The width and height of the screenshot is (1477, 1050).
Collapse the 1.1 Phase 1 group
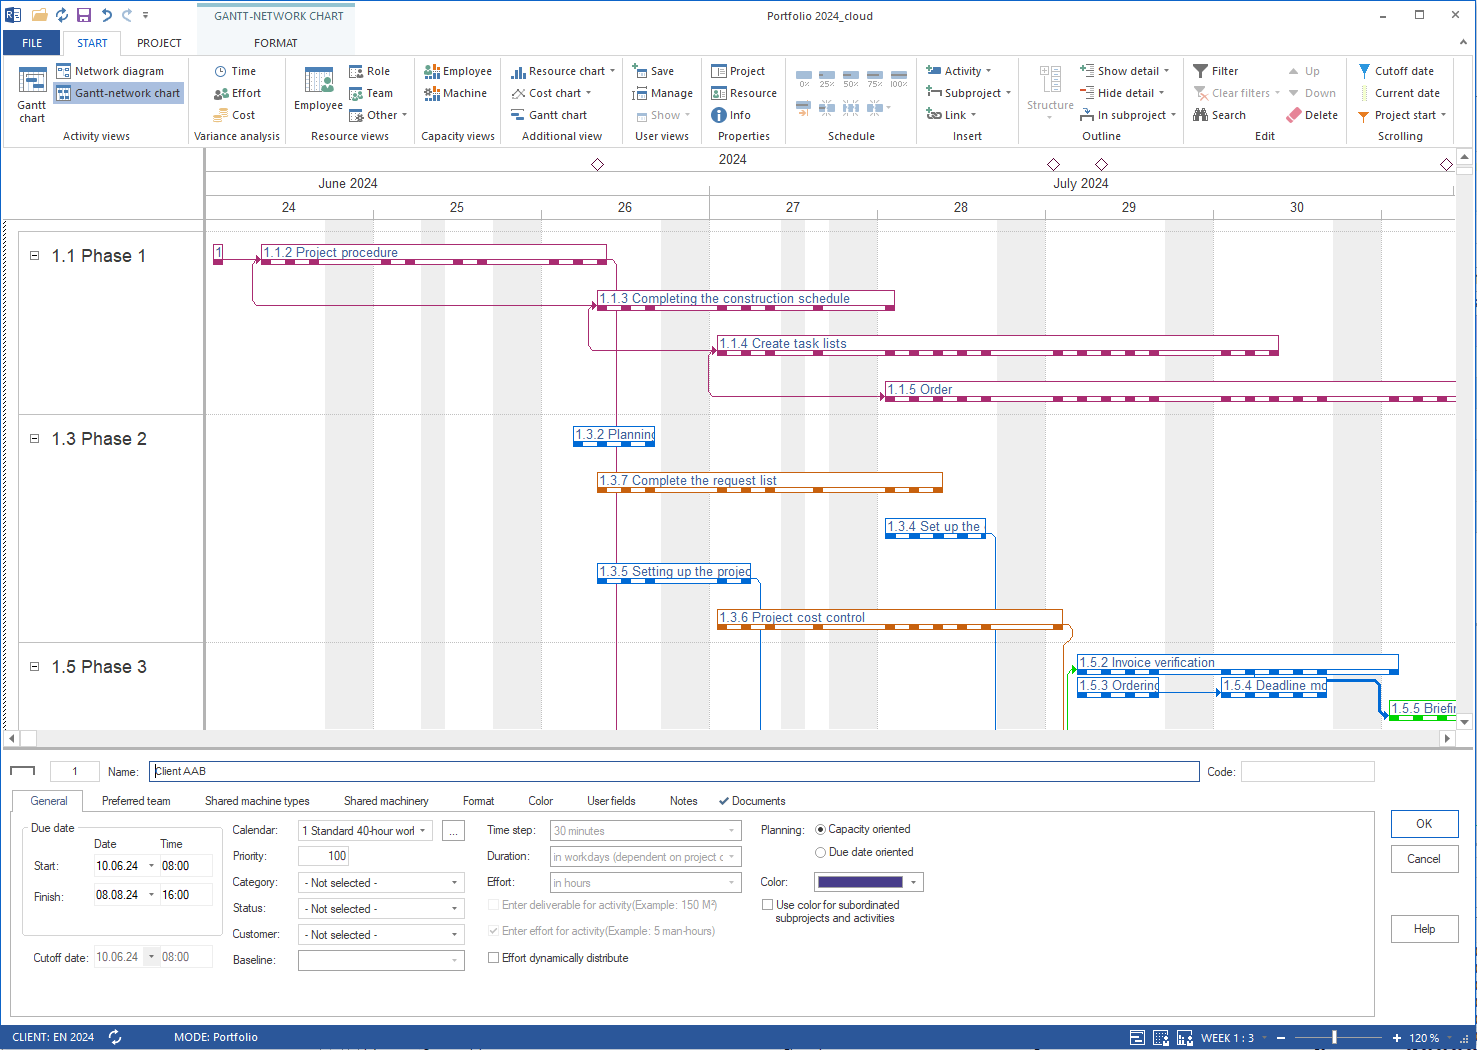pyautogui.click(x=34, y=256)
